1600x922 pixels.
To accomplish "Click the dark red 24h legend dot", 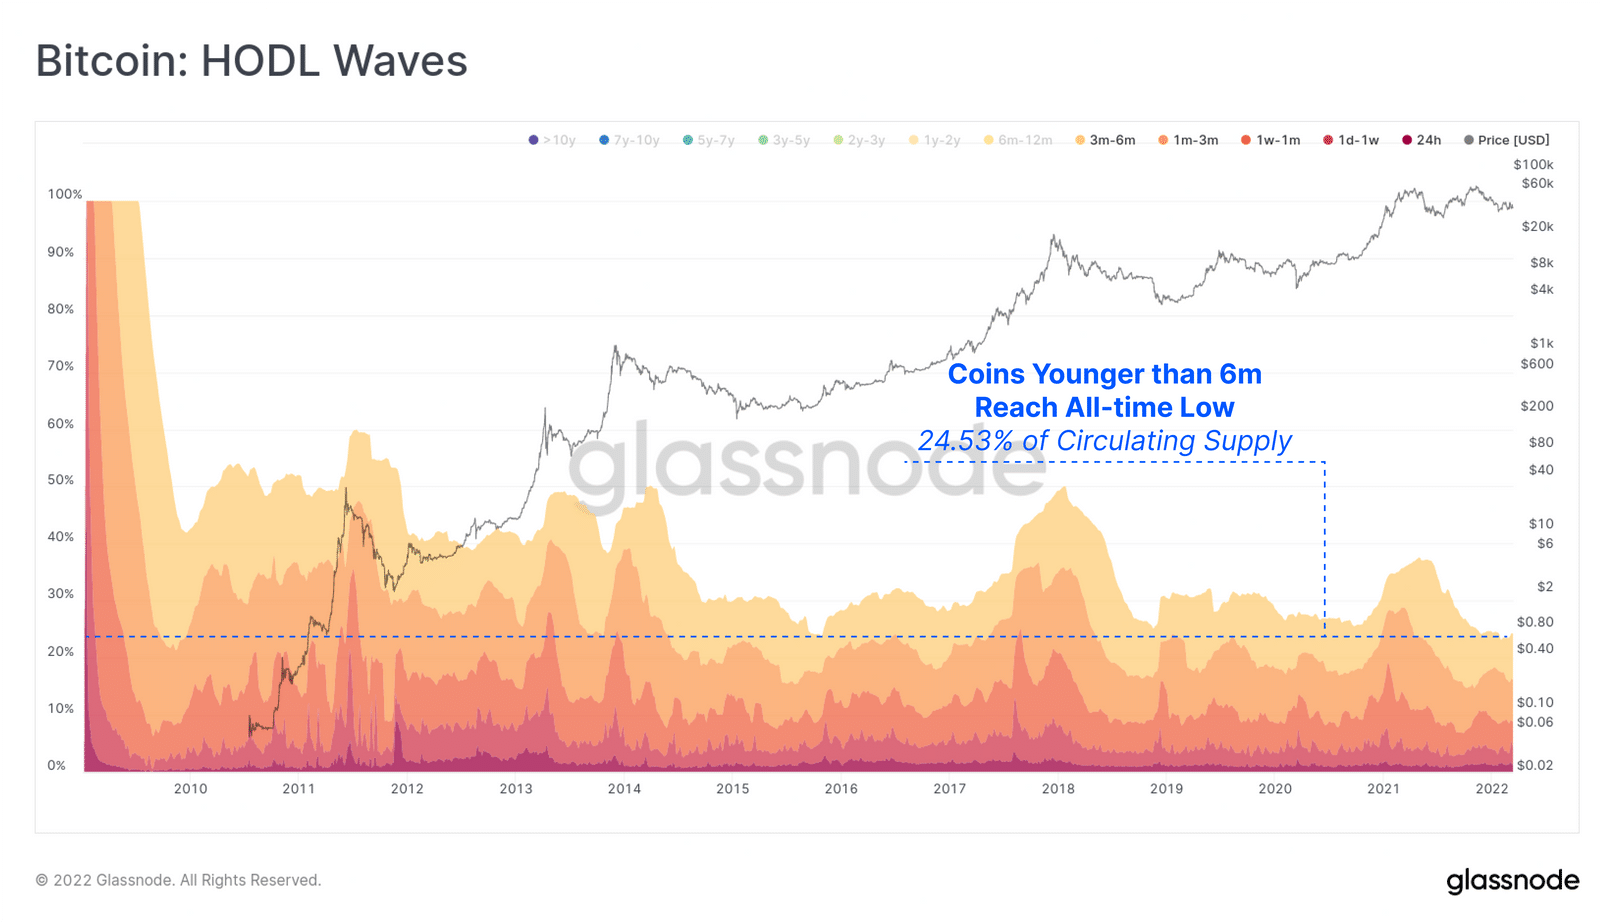I will coord(1407,140).
